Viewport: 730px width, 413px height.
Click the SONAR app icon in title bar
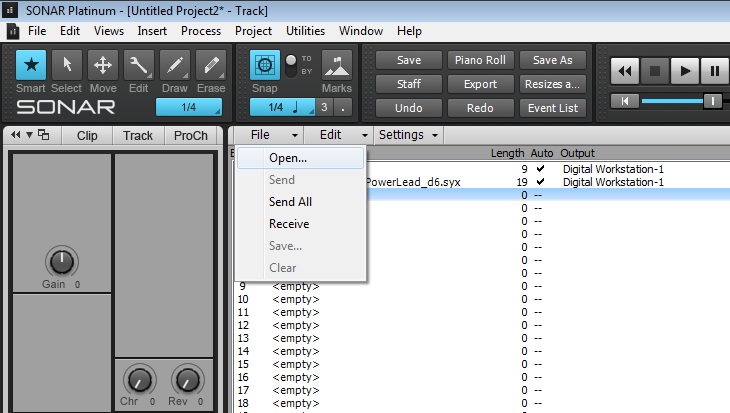click(10, 10)
